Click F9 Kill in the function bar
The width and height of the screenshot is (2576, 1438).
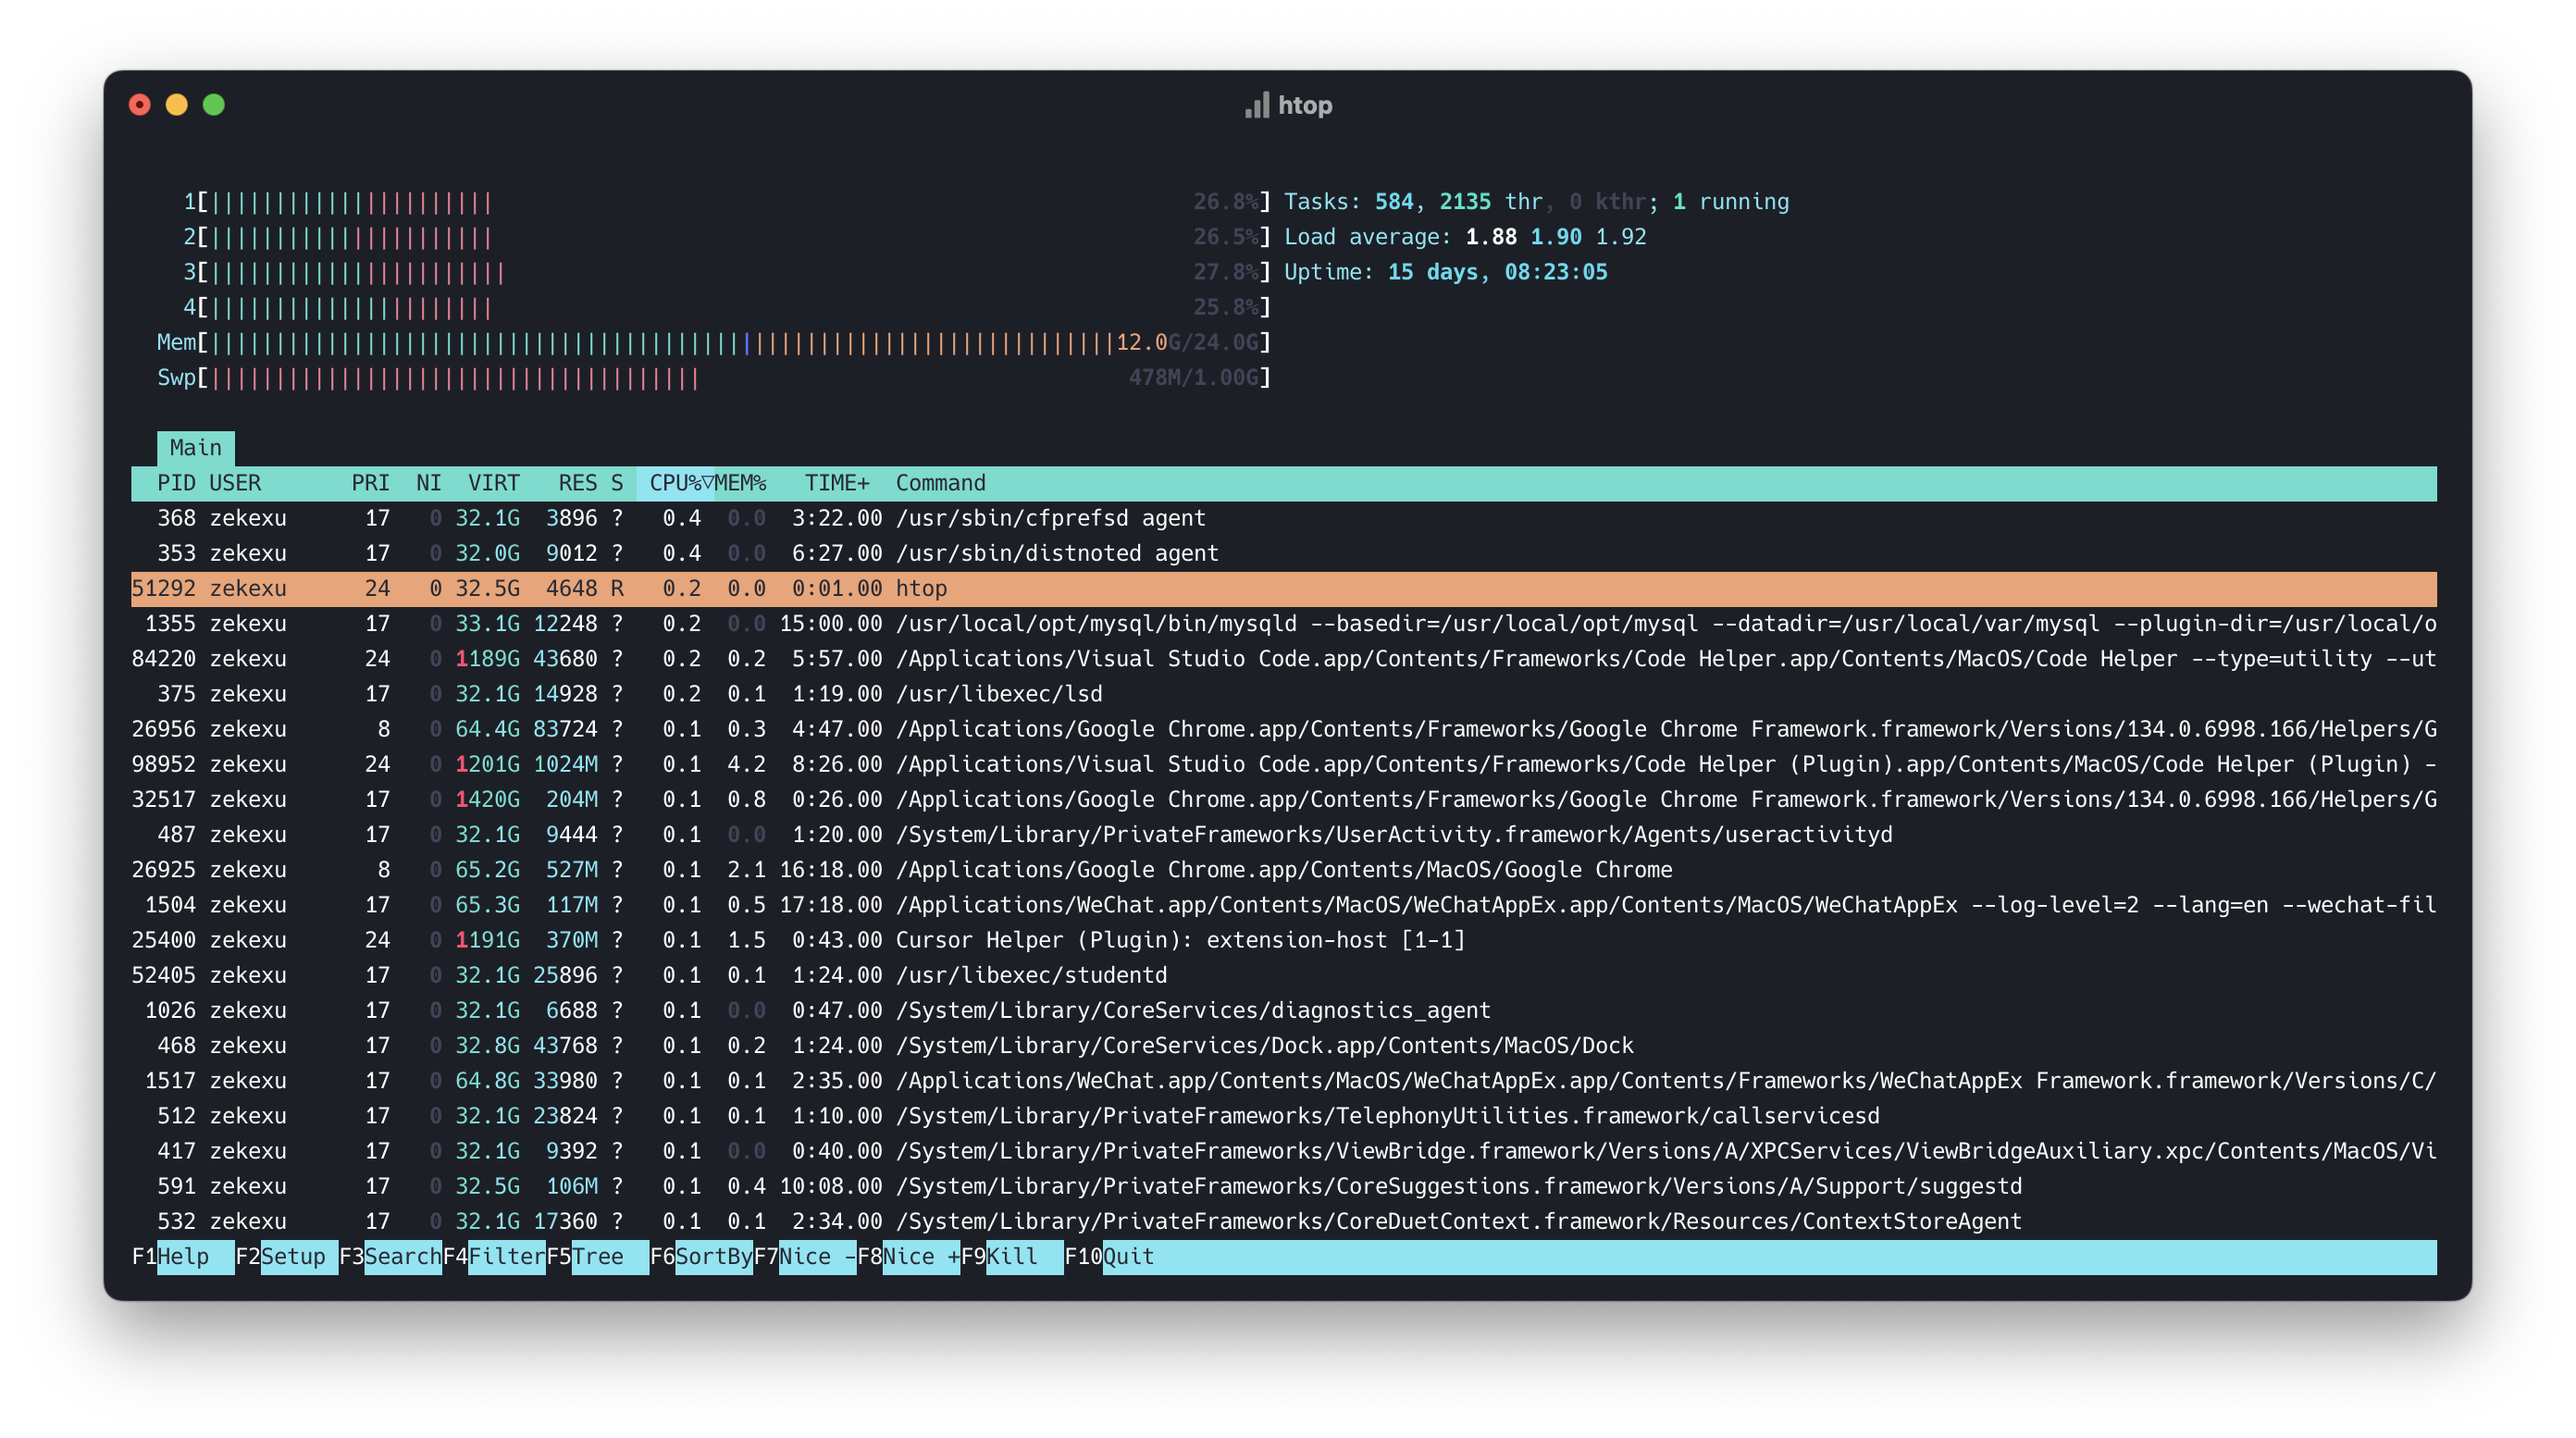(x=1012, y=1256)
